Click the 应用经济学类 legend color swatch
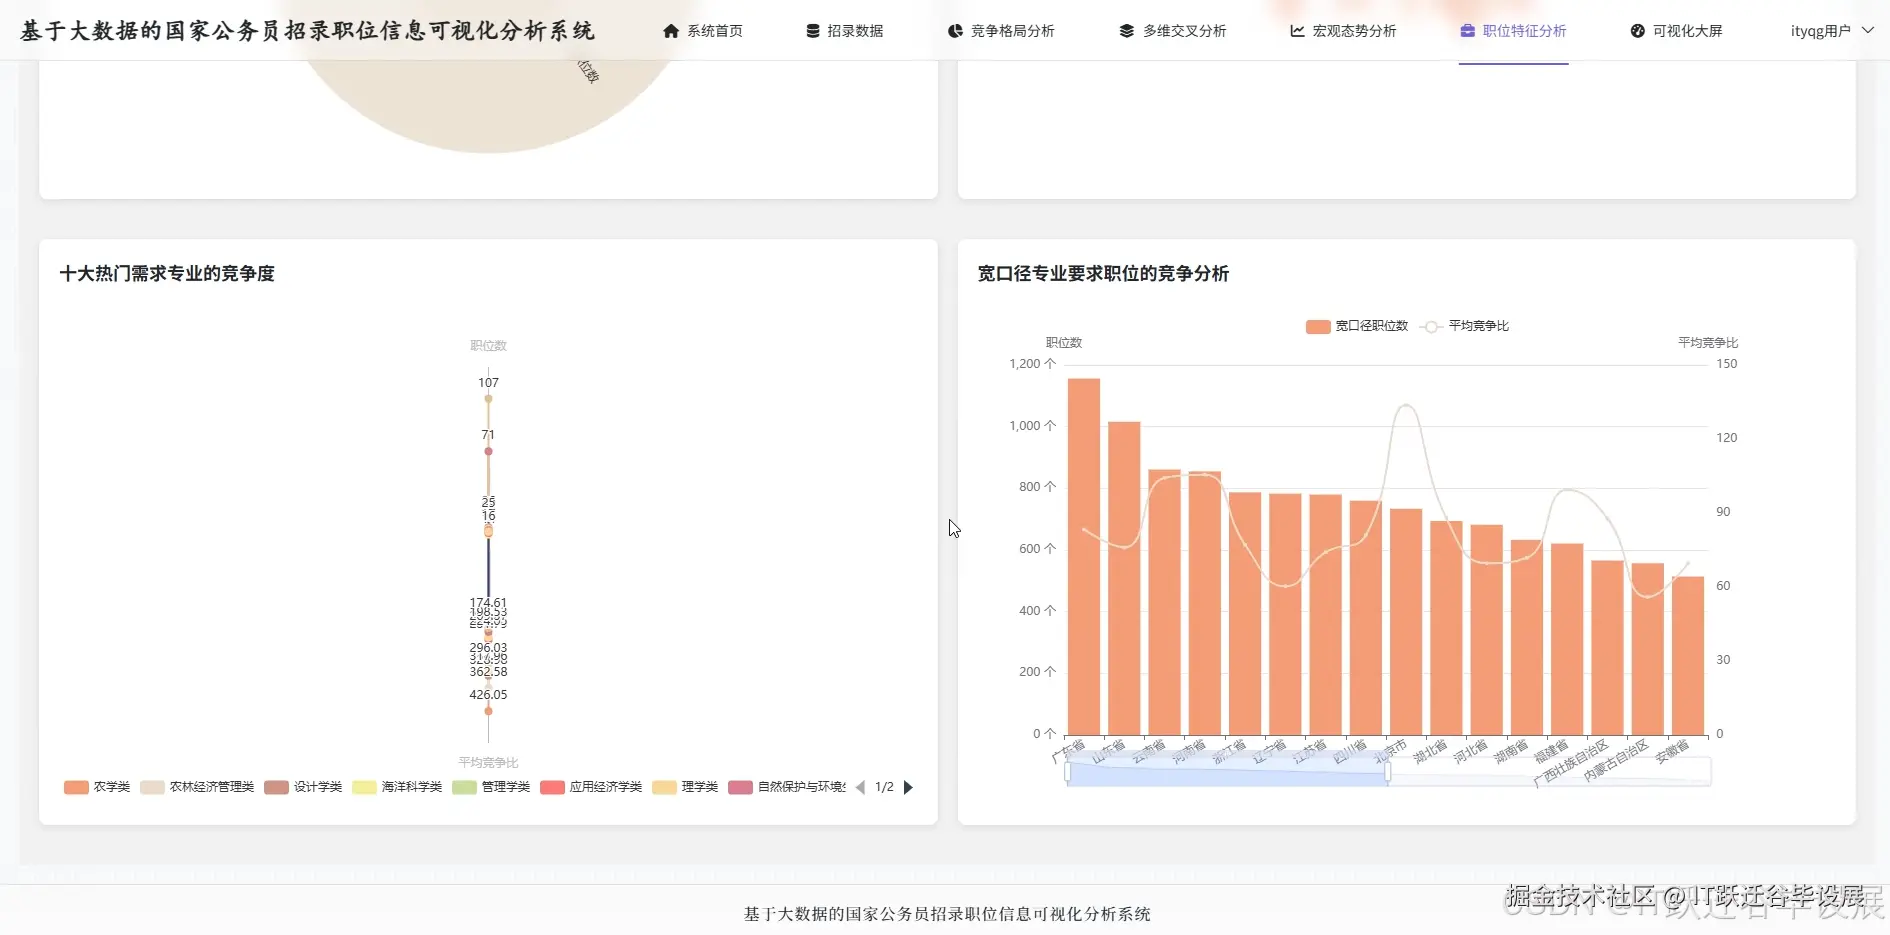This screenshot has height=935, width=1890. (552, 787)
